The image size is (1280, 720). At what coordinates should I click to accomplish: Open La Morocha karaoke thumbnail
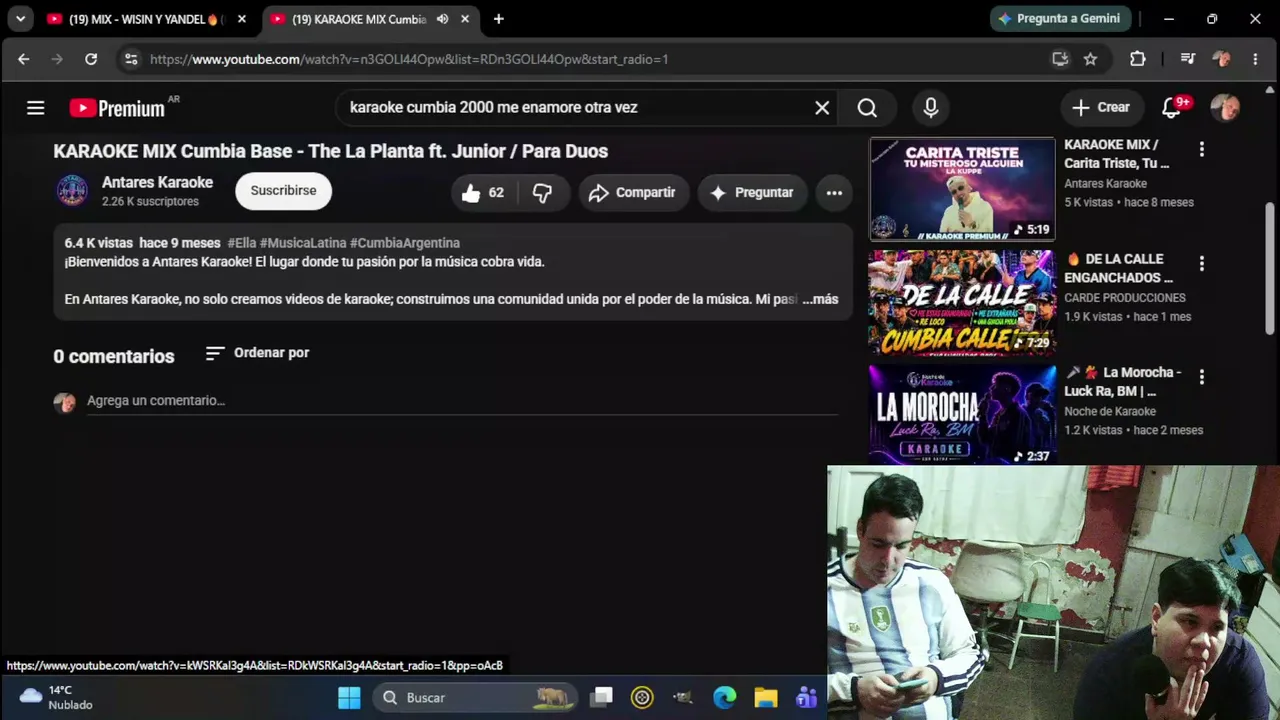(x=962, y=415)
